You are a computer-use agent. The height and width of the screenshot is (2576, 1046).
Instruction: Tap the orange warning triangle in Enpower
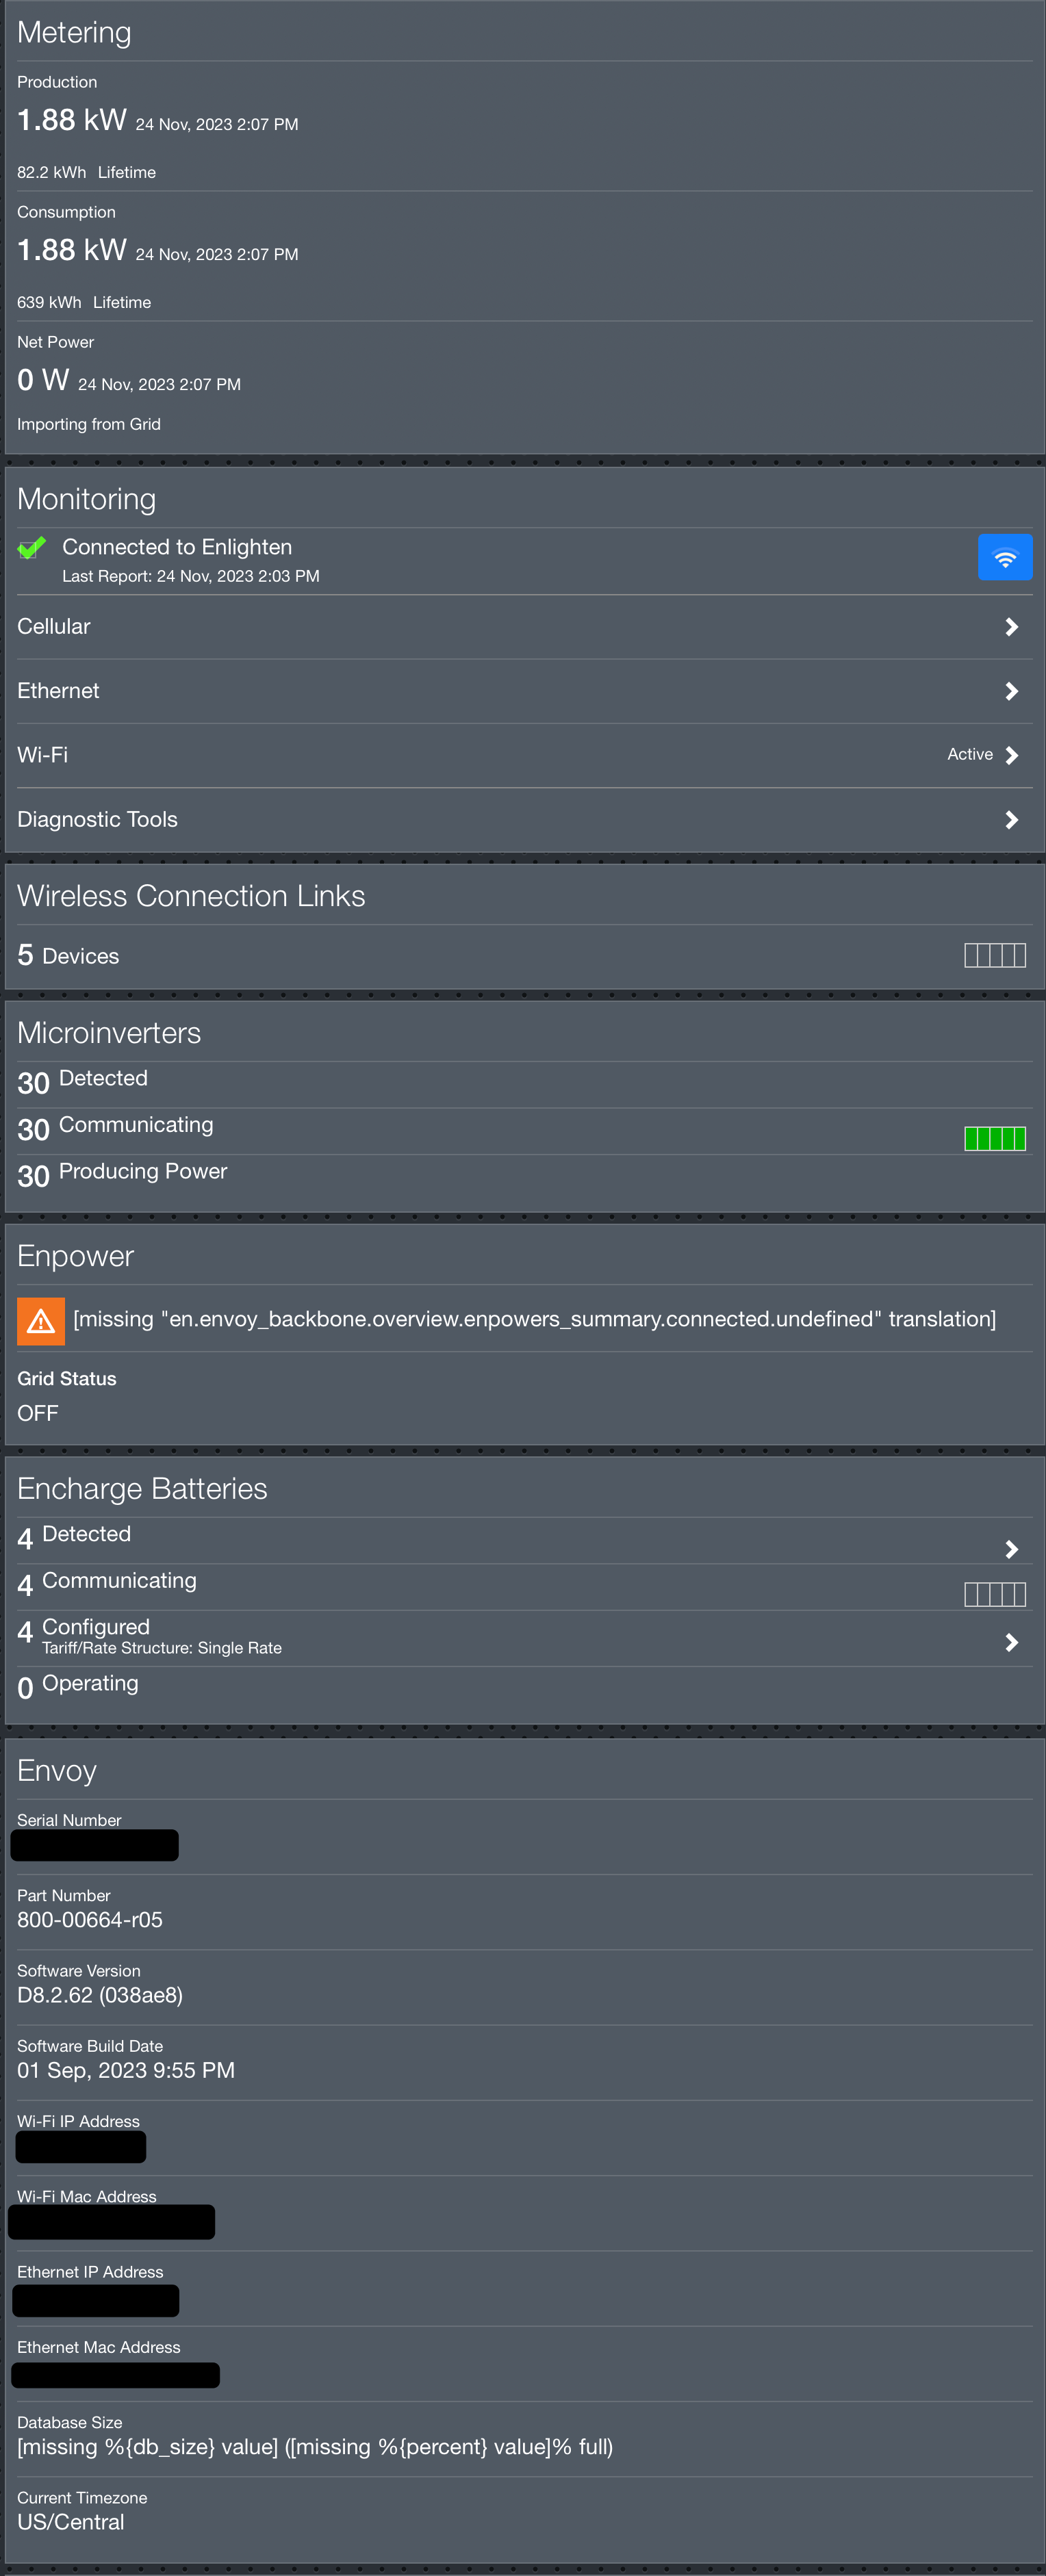tap(40, 1320)
